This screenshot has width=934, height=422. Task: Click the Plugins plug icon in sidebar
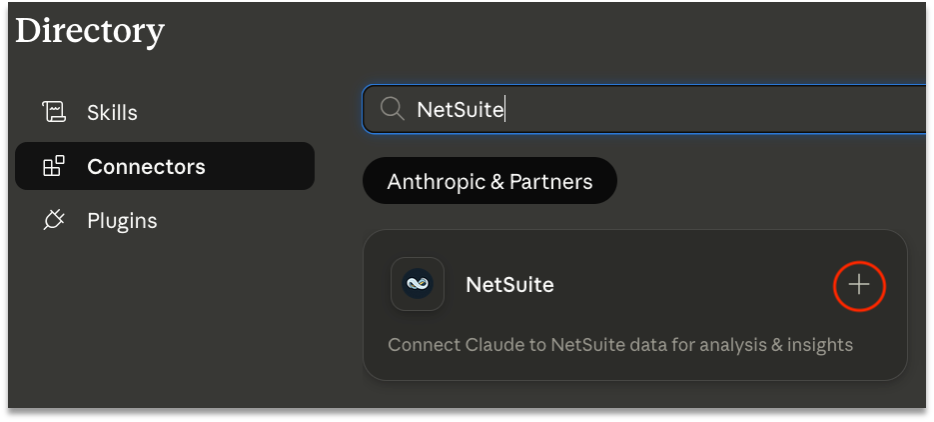tap(54, 220)
